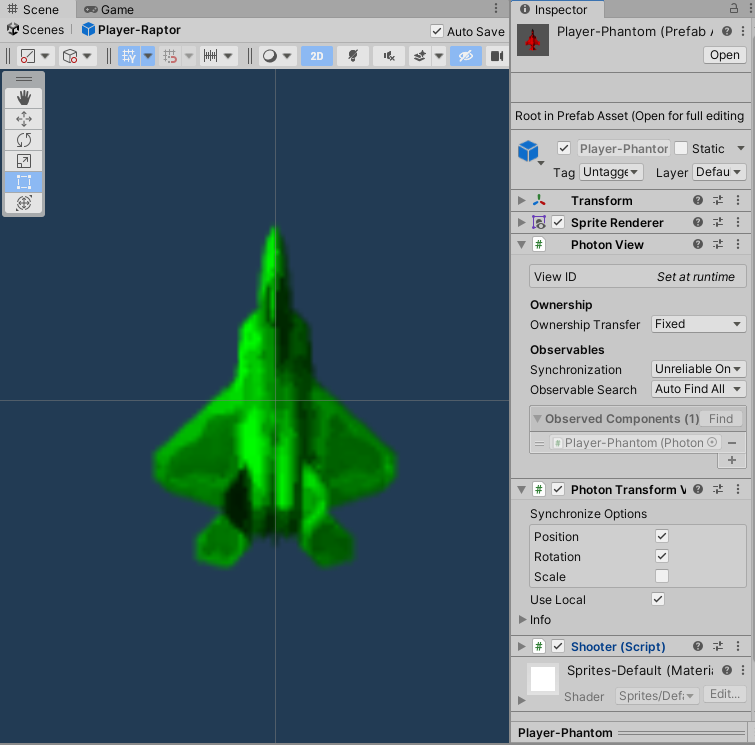This screenshot has width=755, height=745.
Task: Toggle Auto Save checkbox
Action: point(436,31)
